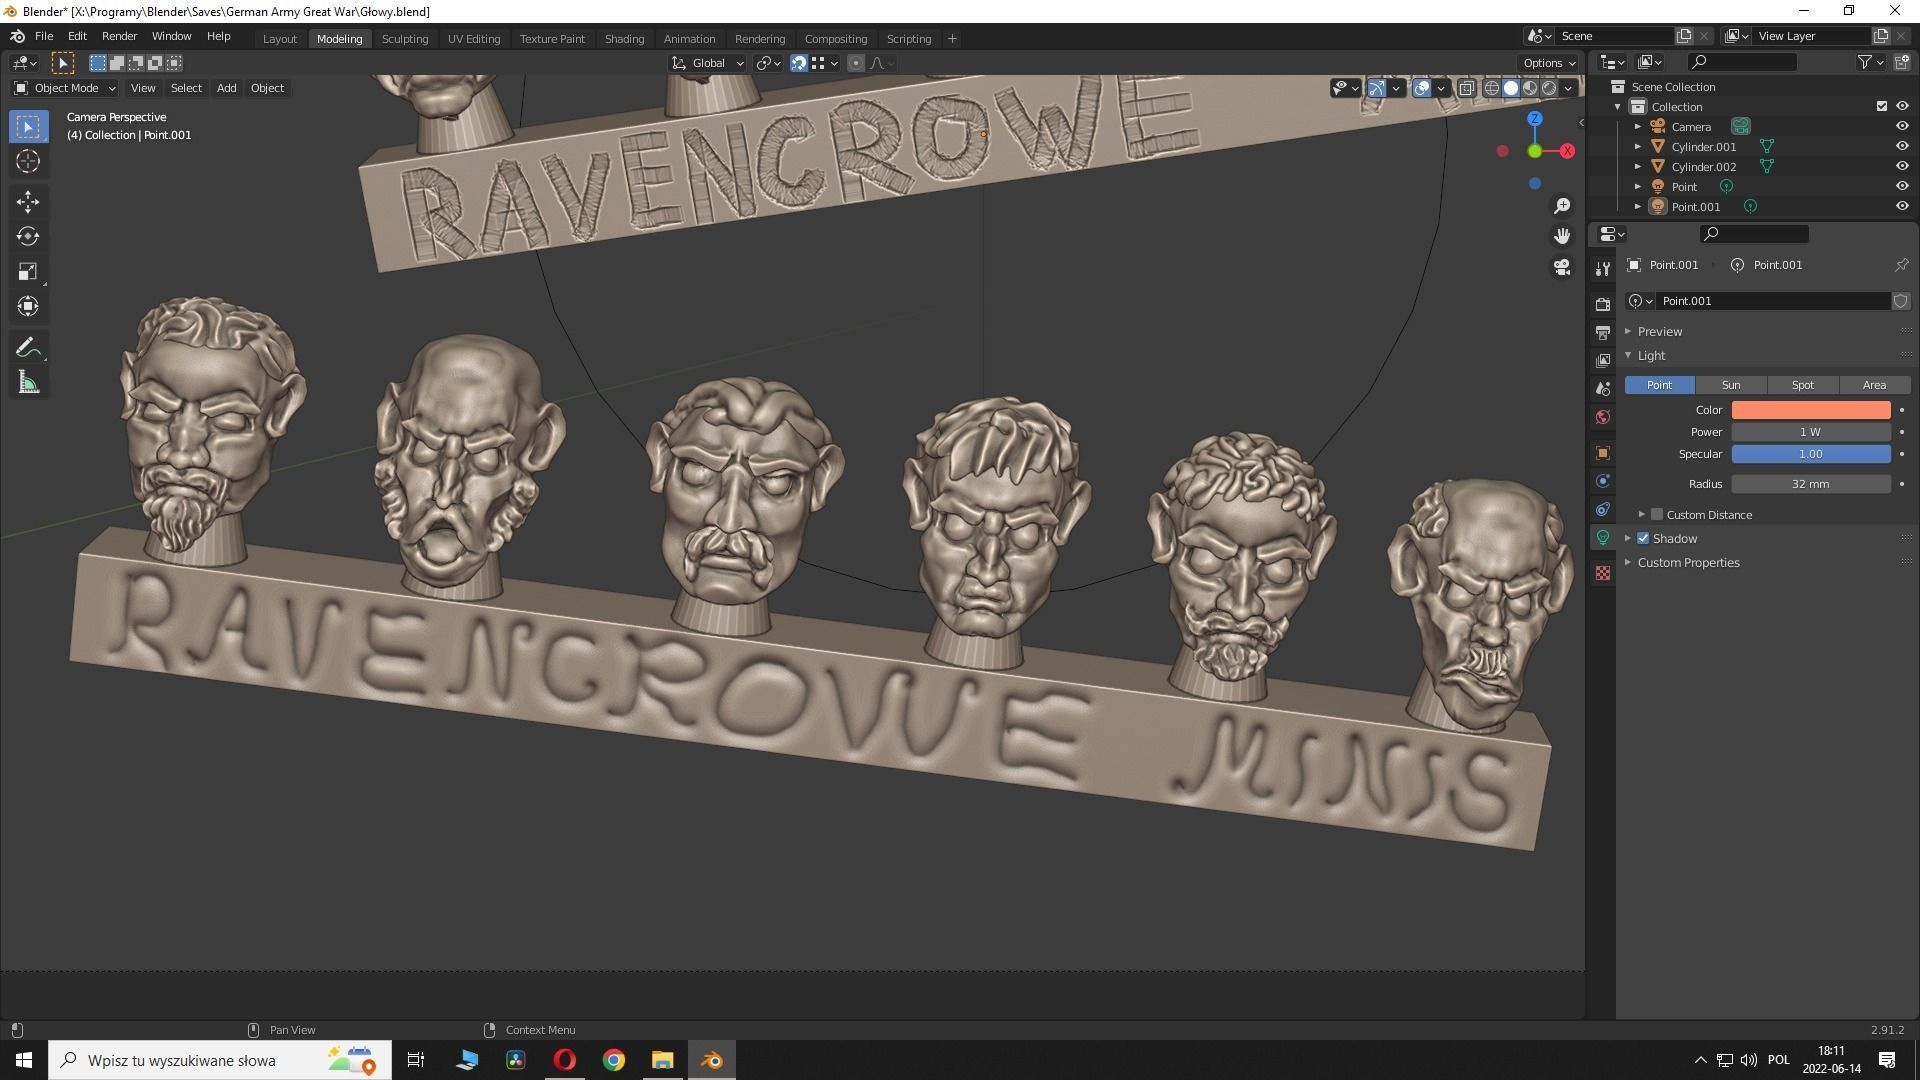The image size is (1920, 1080).
Task: Hide Cylinder.001 with its eye icon
Action: (1902, 146)
